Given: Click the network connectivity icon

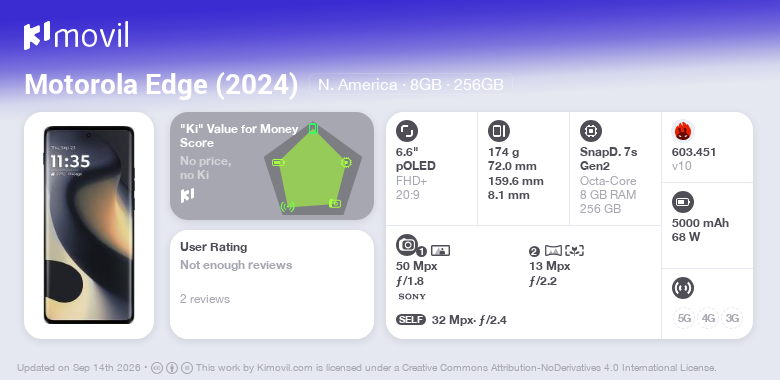Looking at the screenshot, I should [682, 288].
